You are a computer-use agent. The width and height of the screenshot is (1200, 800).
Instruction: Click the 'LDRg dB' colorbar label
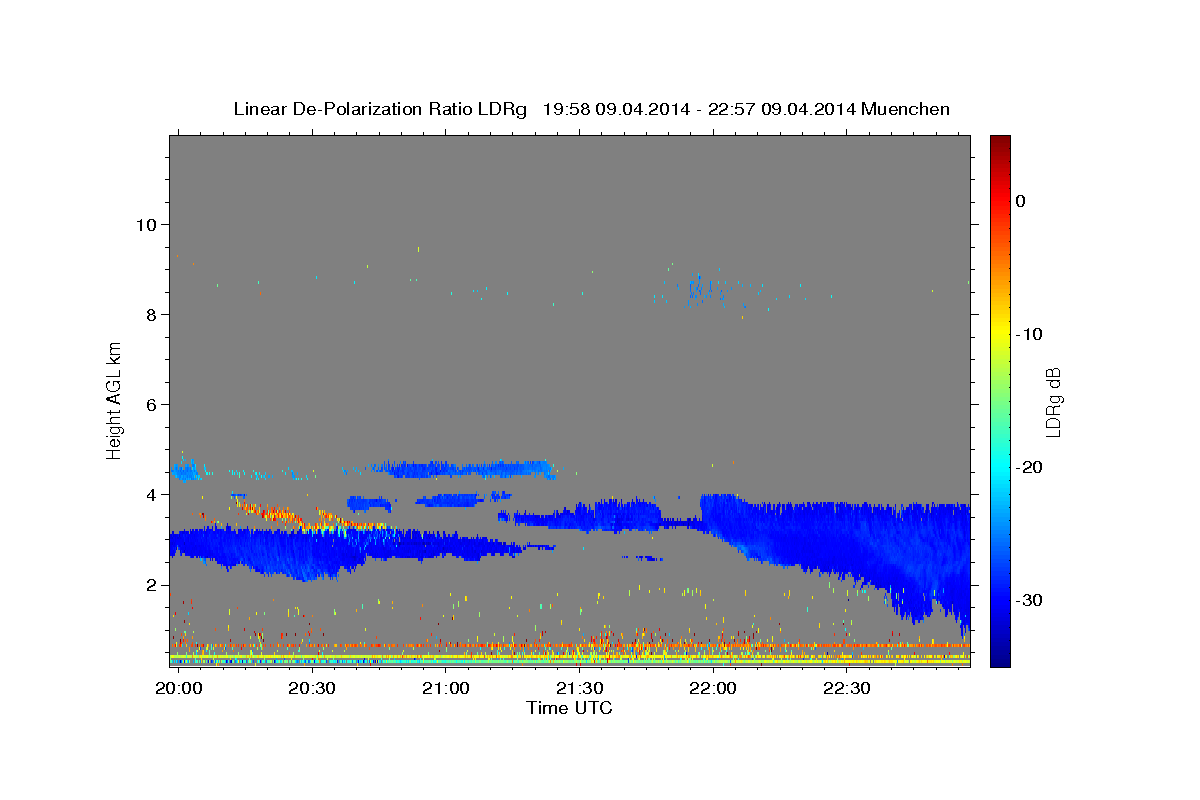tap(1053, 400)
